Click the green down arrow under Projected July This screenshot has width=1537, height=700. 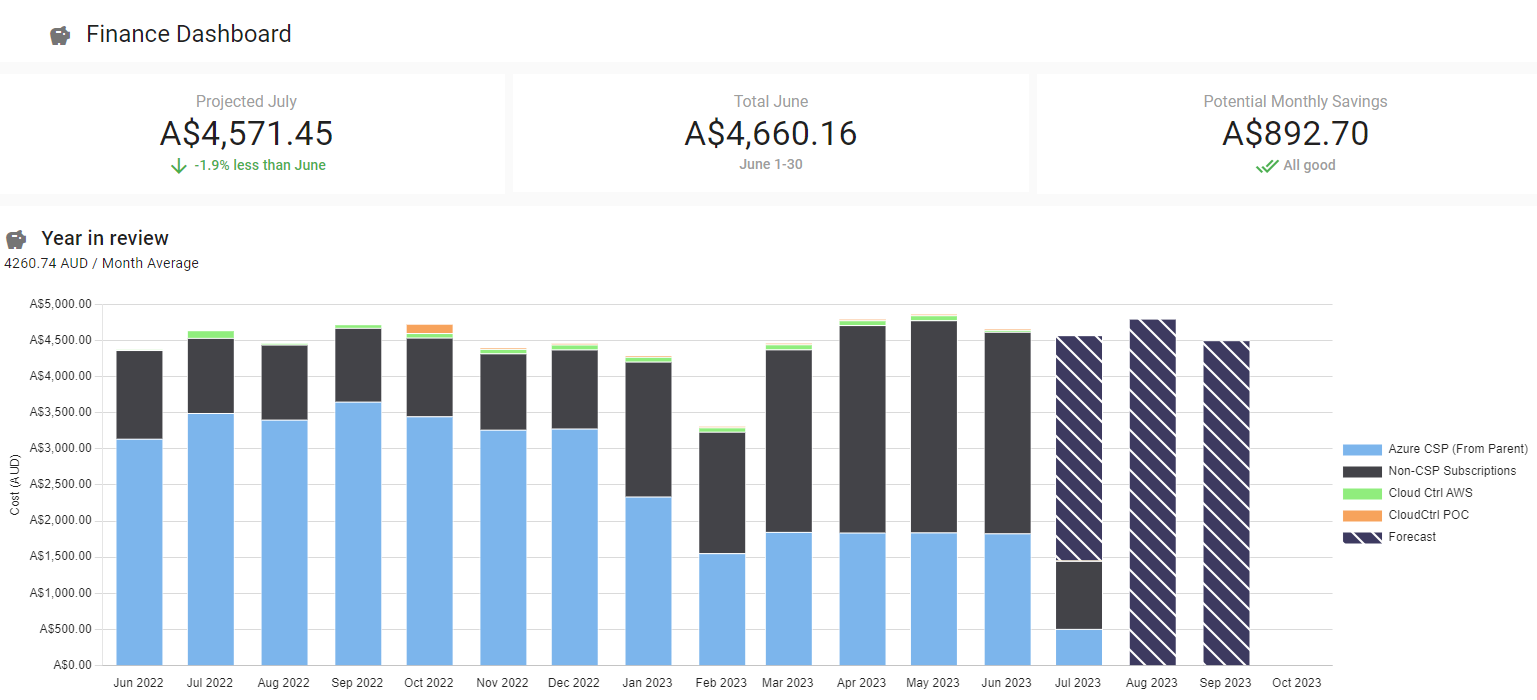[179, 166]
